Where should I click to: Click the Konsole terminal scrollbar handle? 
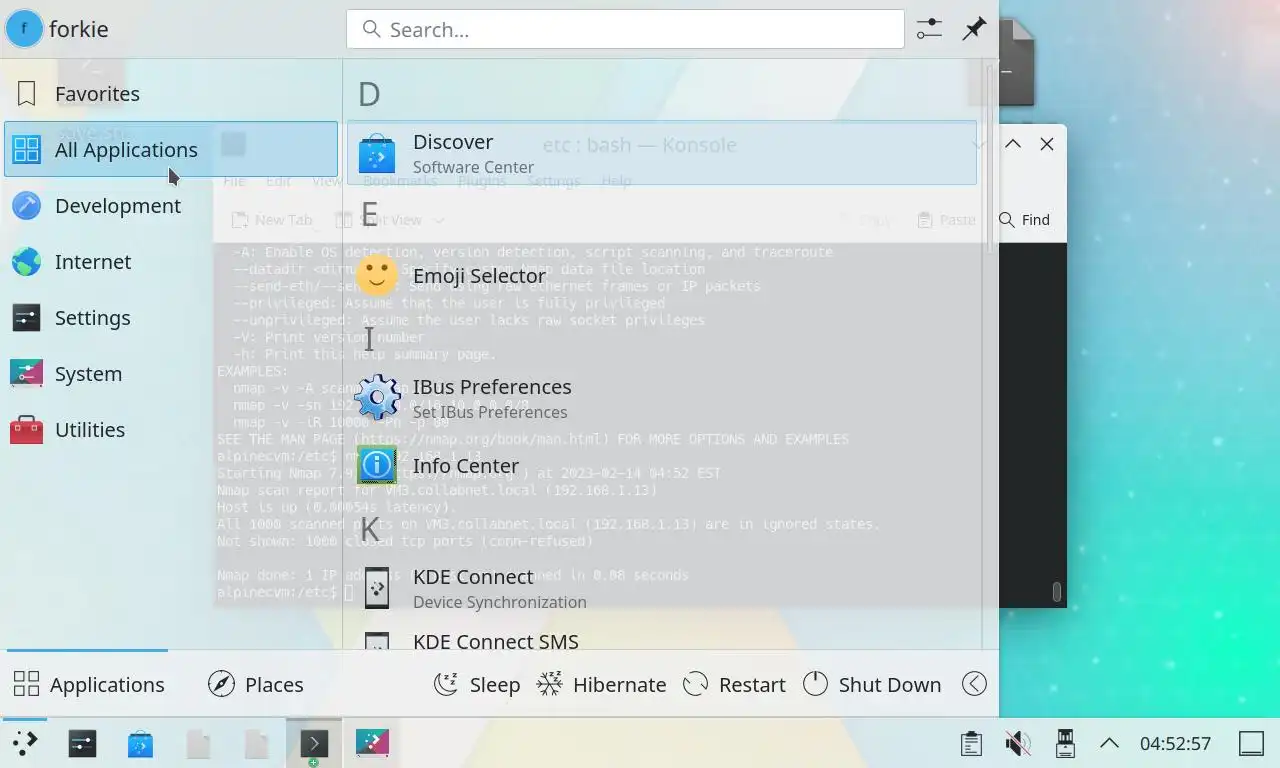click(1056, 592)
